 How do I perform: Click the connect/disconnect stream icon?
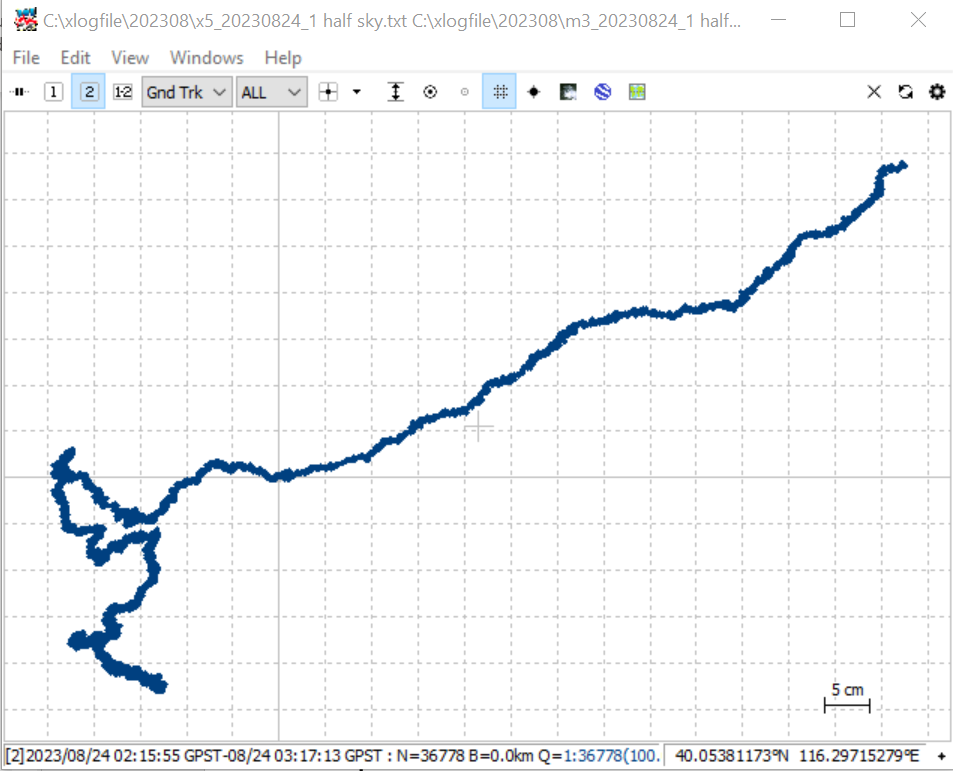(19, 92)
